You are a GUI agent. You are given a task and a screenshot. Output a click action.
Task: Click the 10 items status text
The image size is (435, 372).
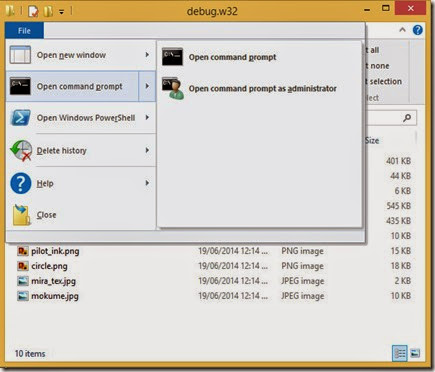[x=30, y=354]
